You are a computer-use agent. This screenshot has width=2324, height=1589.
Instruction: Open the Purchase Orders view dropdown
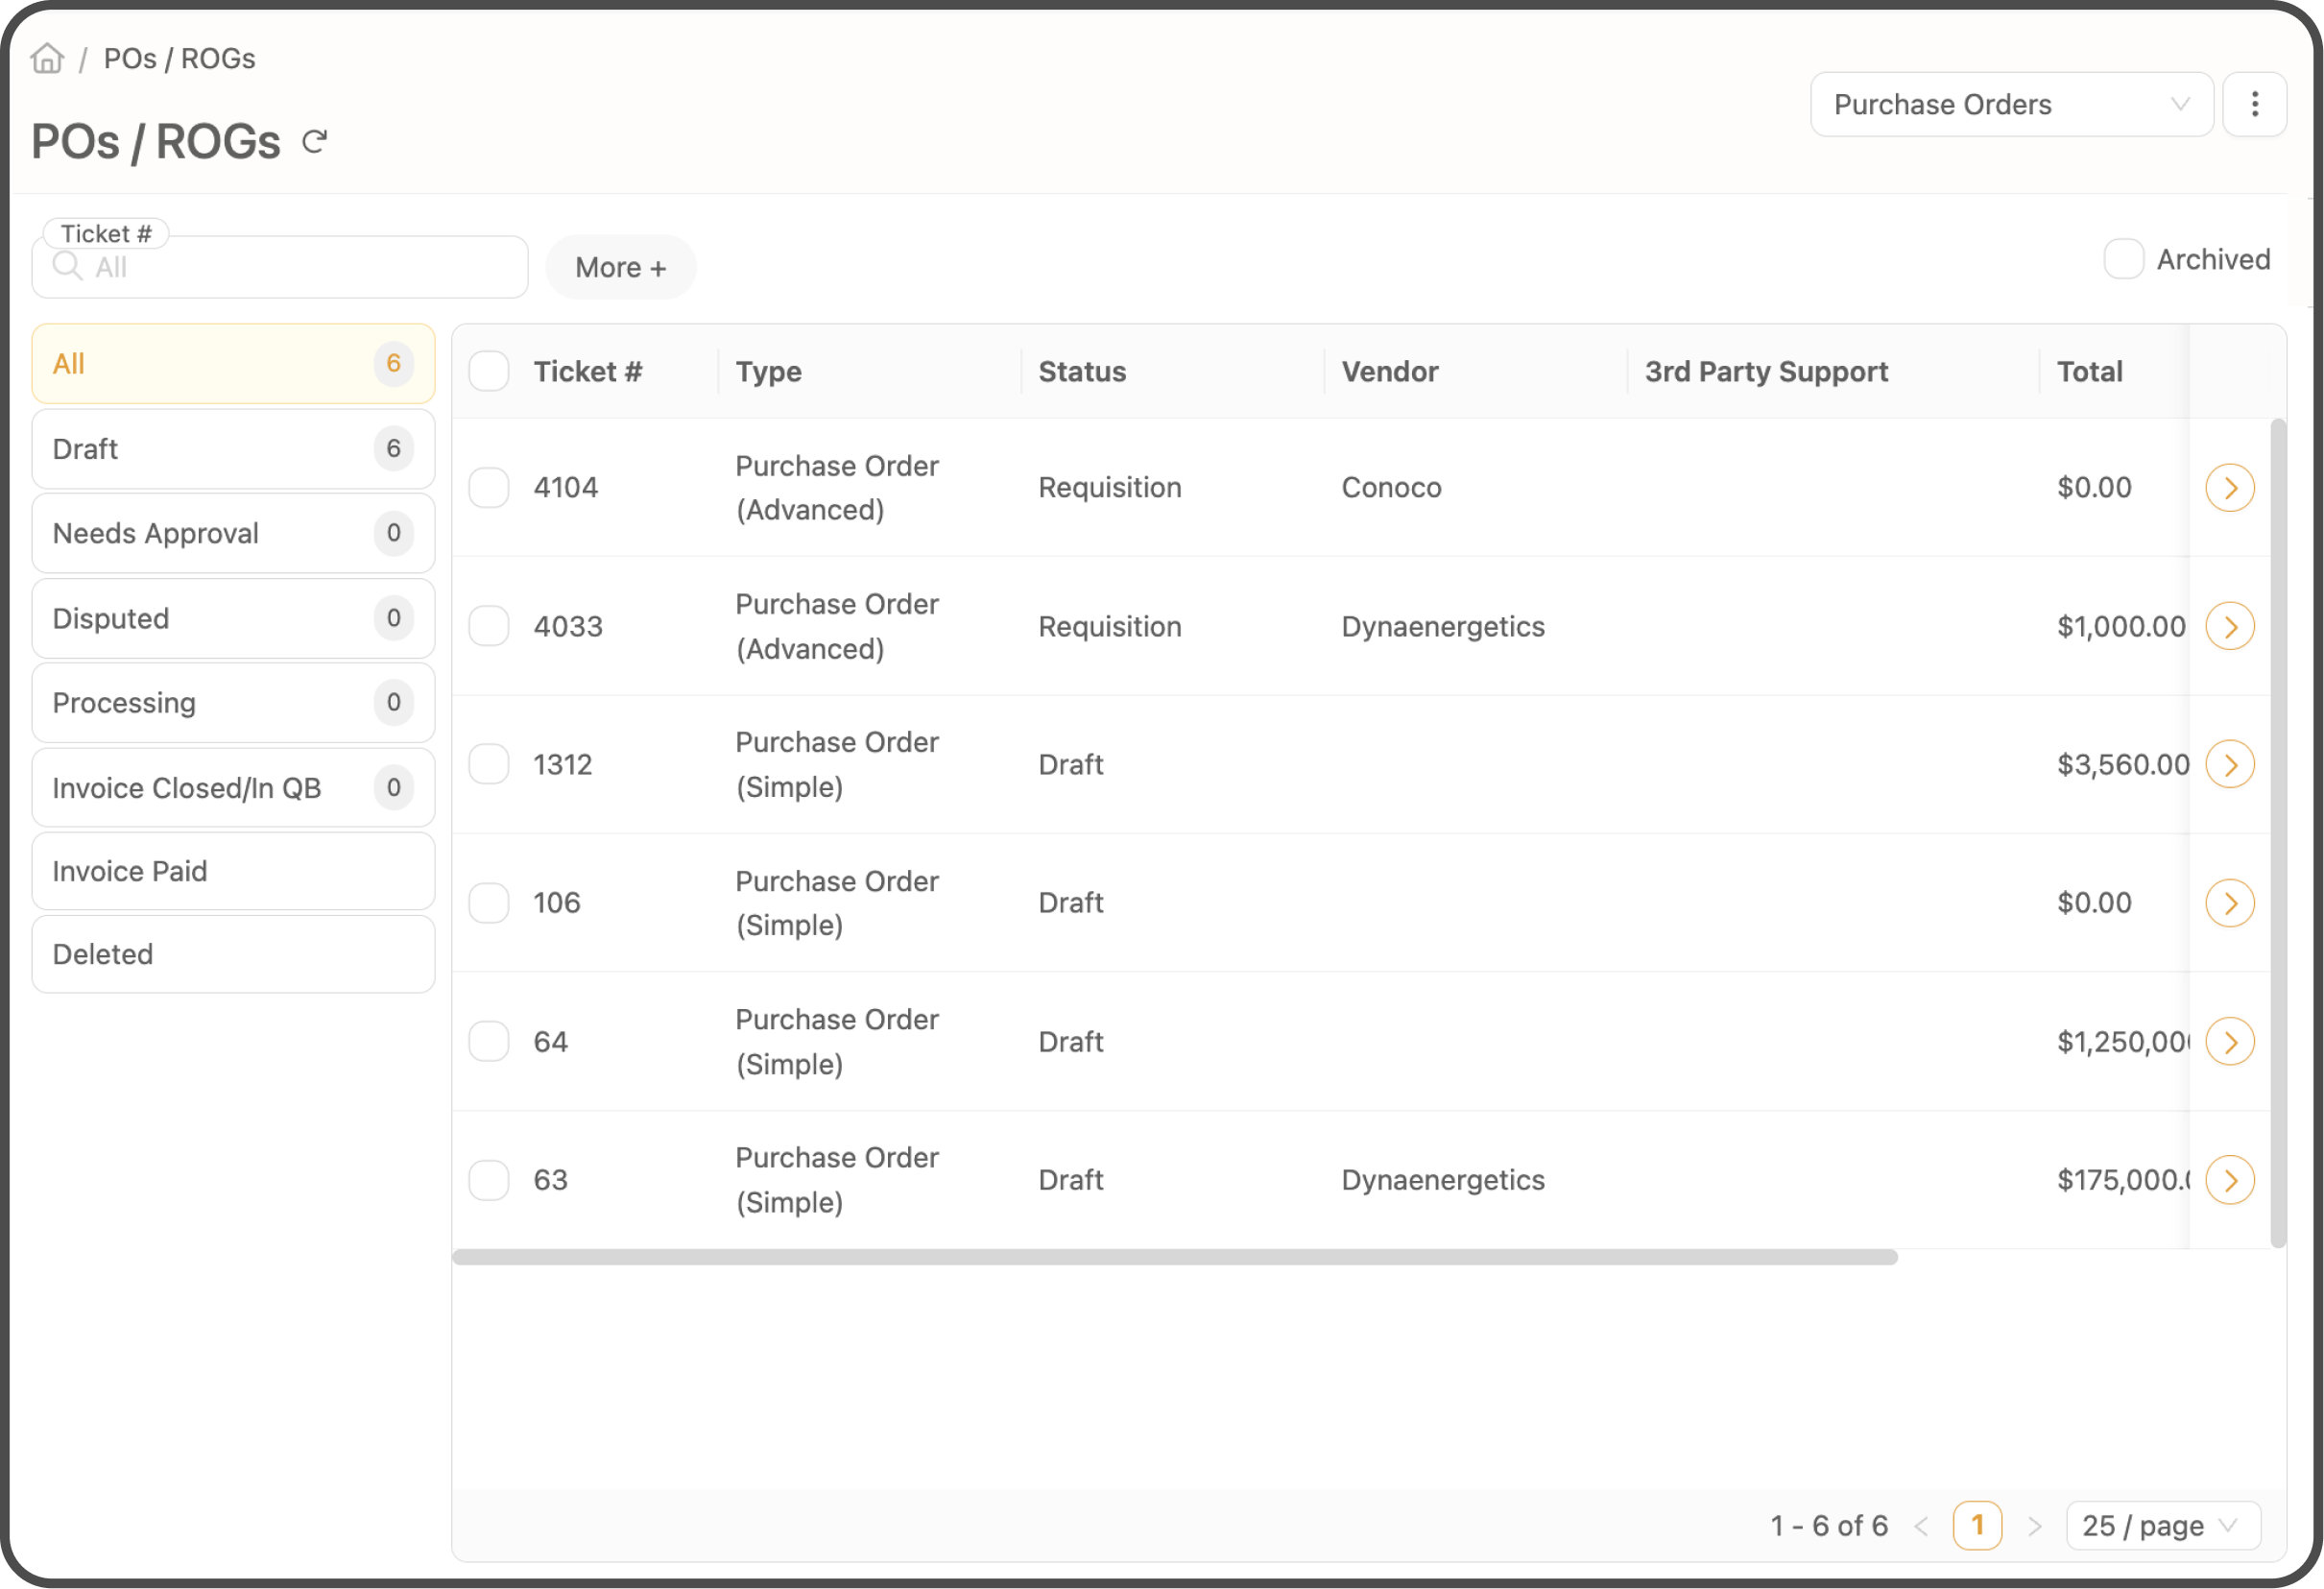tap(2011, 104)
